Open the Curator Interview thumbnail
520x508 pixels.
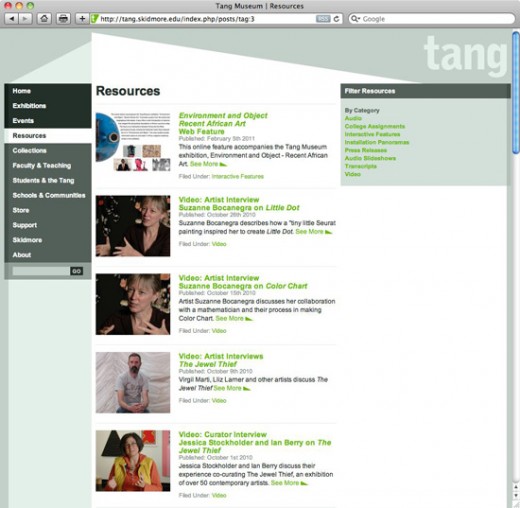click(133, 461)
